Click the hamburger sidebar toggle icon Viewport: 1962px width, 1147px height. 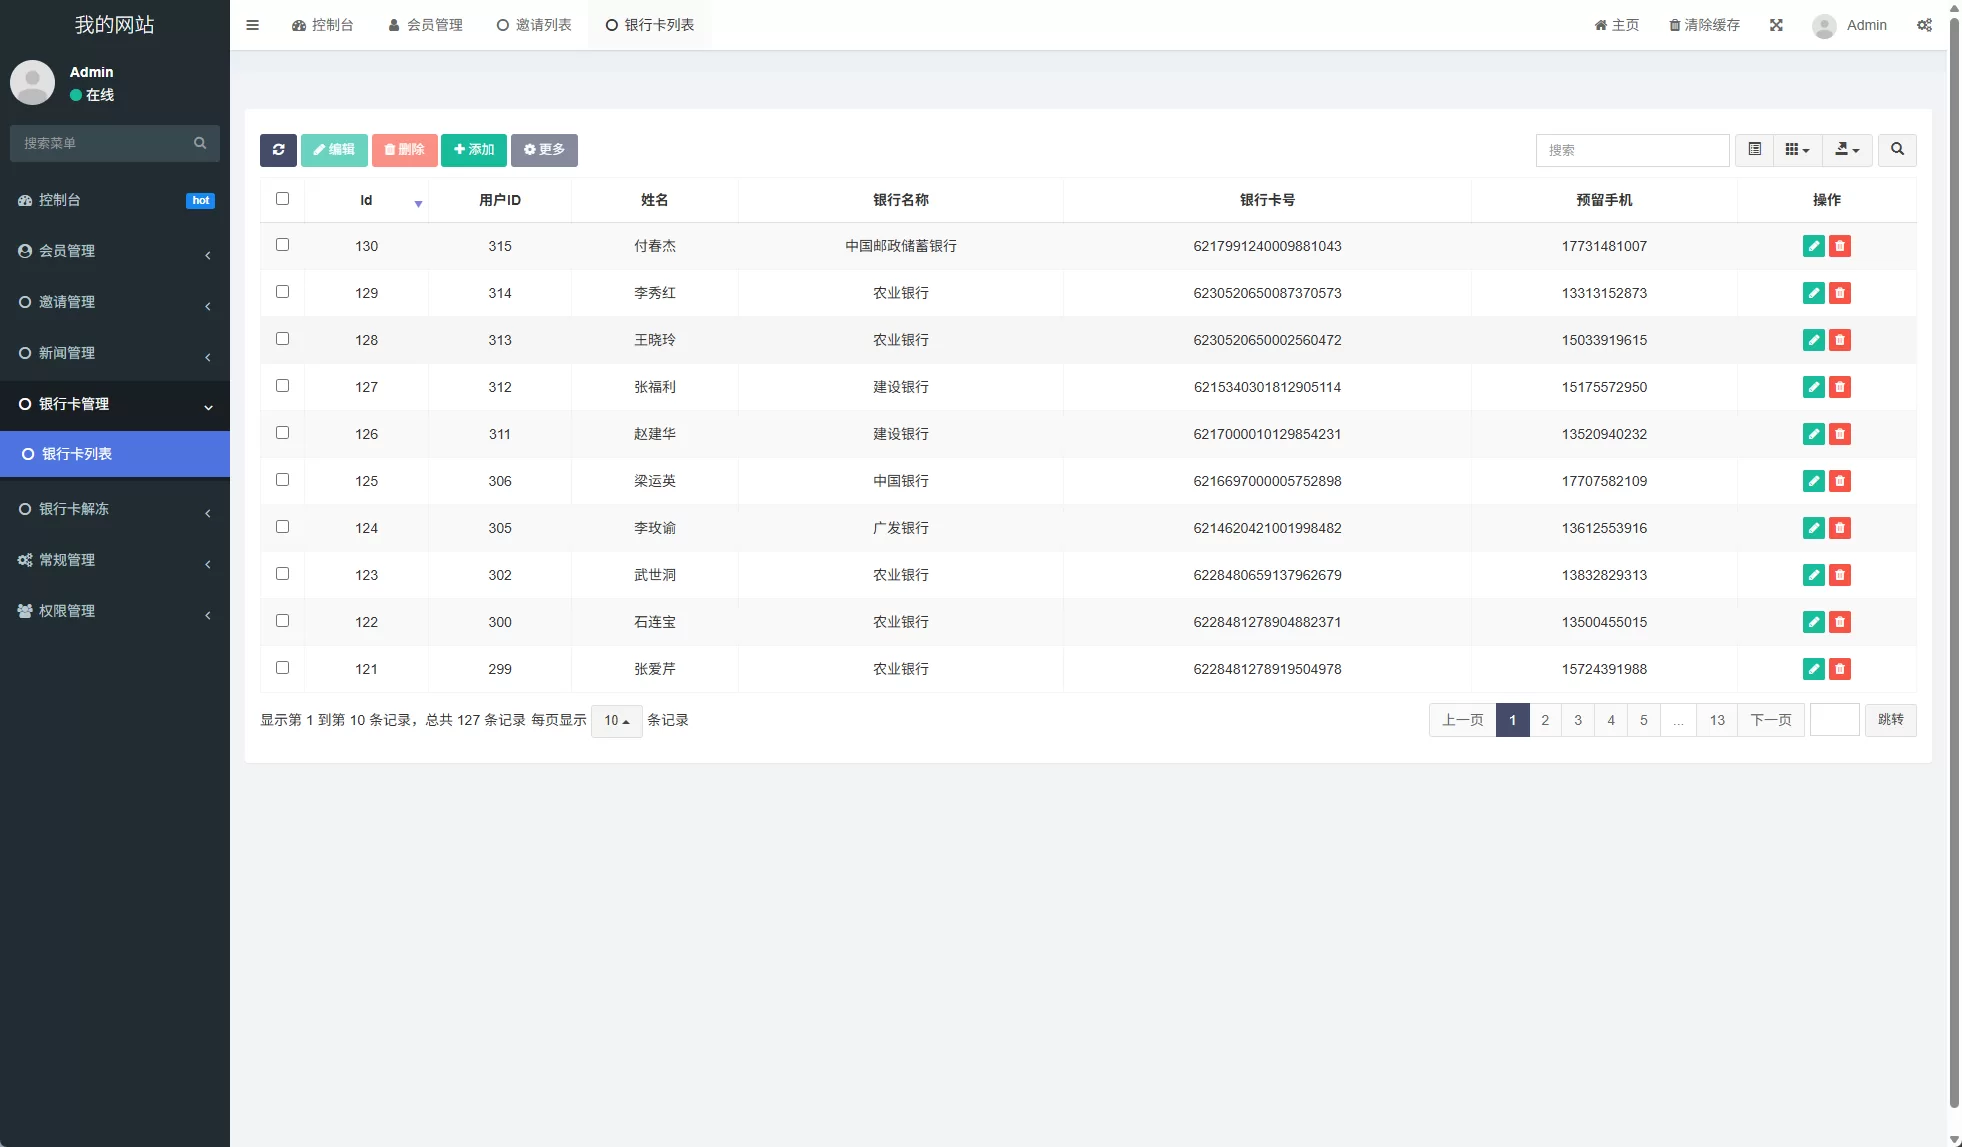tap(252, 25)
